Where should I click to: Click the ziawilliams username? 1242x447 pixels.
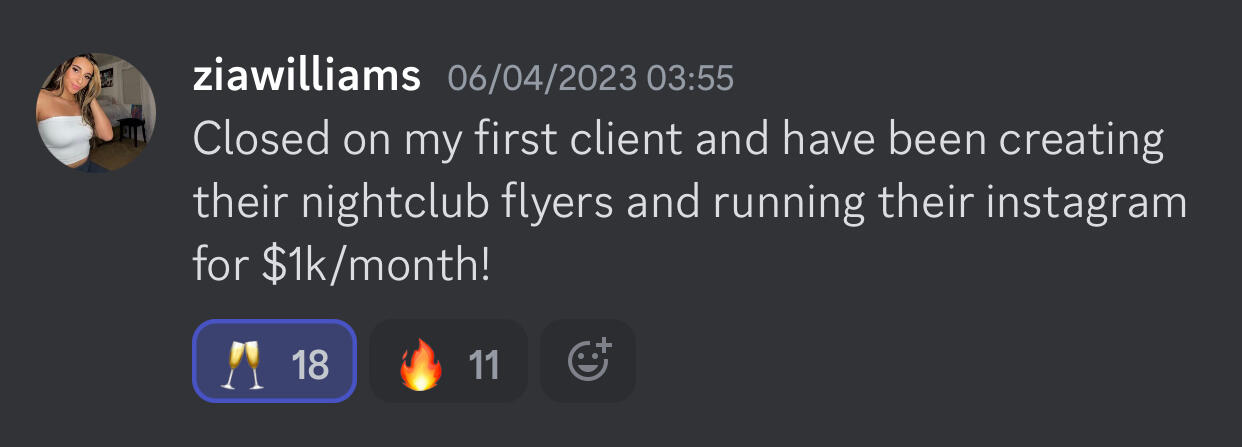point(306,77)
